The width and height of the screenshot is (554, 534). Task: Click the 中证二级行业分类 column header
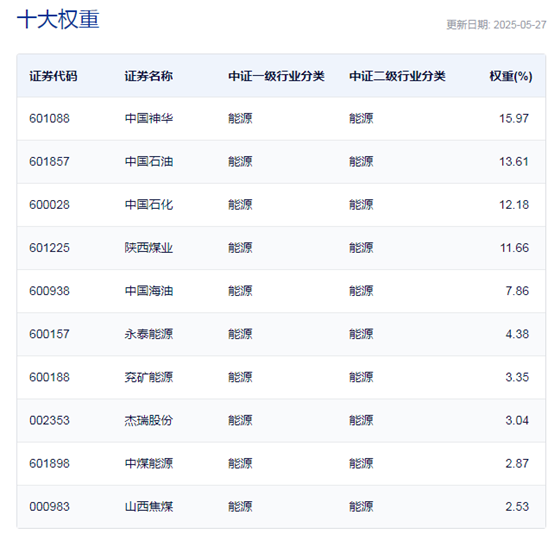point(397,76)
